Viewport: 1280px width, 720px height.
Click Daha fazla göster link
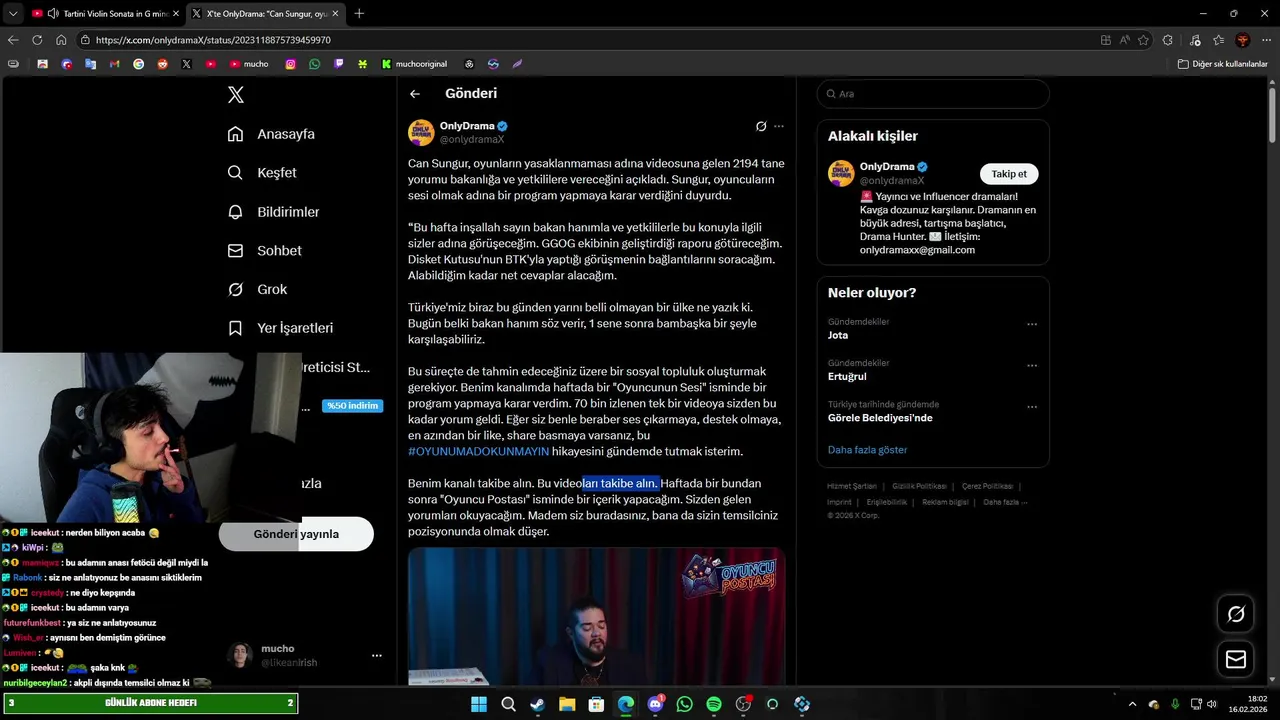pyautogui.click(x=867, y=450)
